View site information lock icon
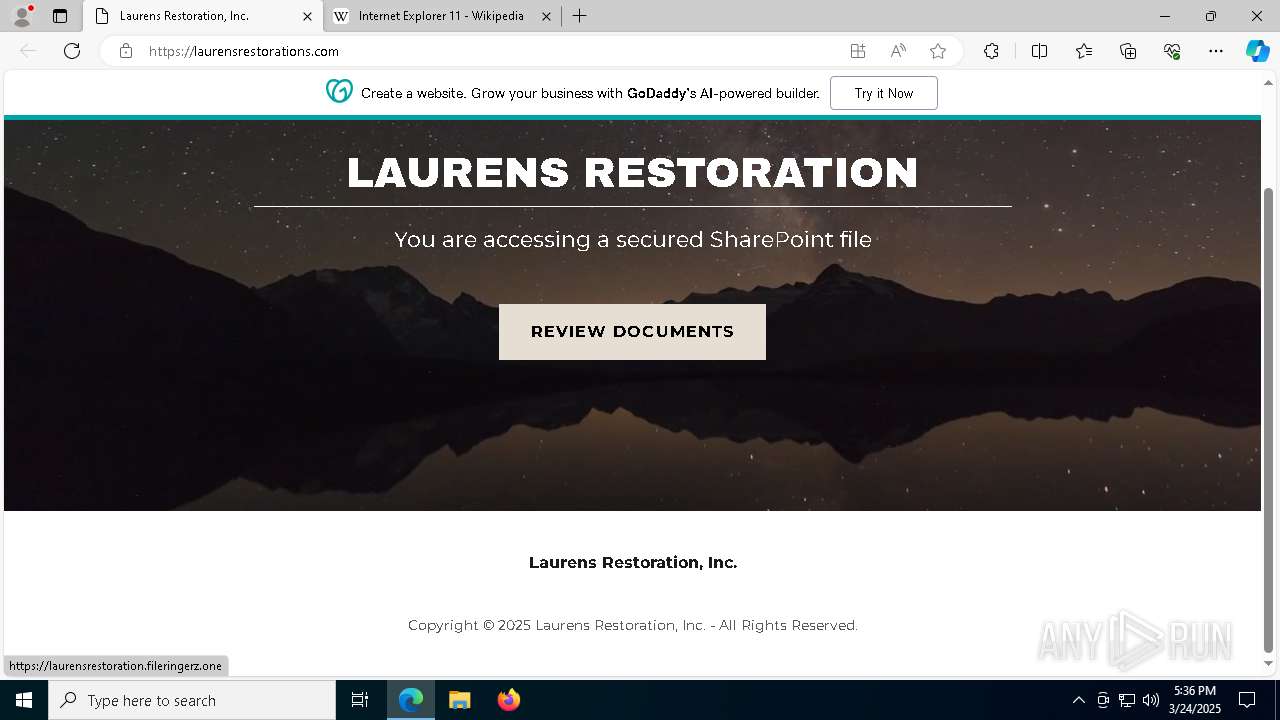This screenshot has width=1280, height=720. (x=126, y=51)
